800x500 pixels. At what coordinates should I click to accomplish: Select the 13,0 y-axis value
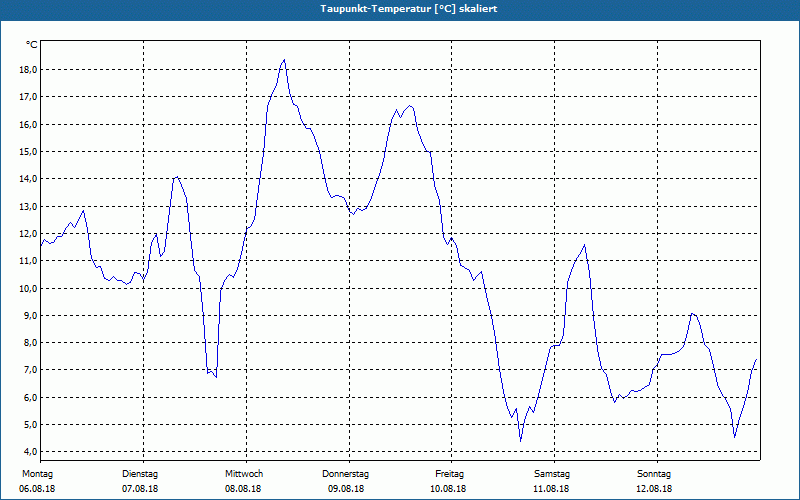click(x=28, y=207)
